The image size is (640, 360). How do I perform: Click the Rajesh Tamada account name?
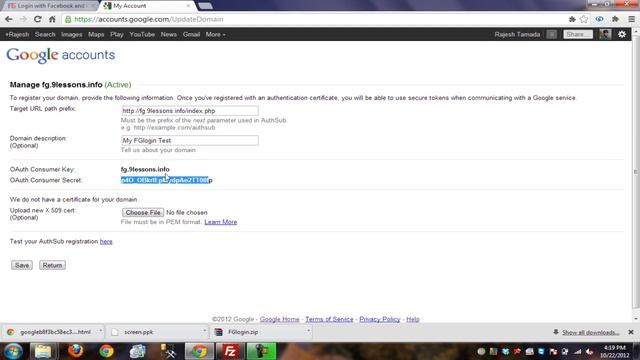(517, 35)
